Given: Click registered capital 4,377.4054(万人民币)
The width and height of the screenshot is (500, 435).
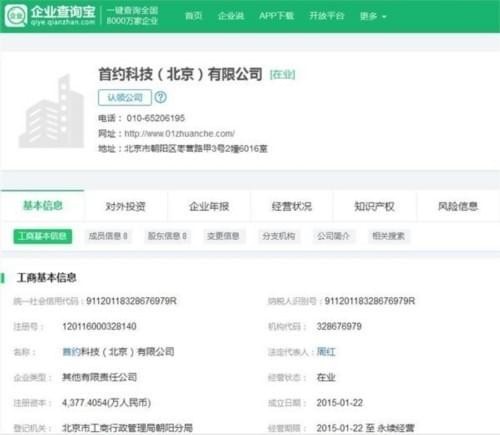Looking at the screenshot, I should (107, 403).
